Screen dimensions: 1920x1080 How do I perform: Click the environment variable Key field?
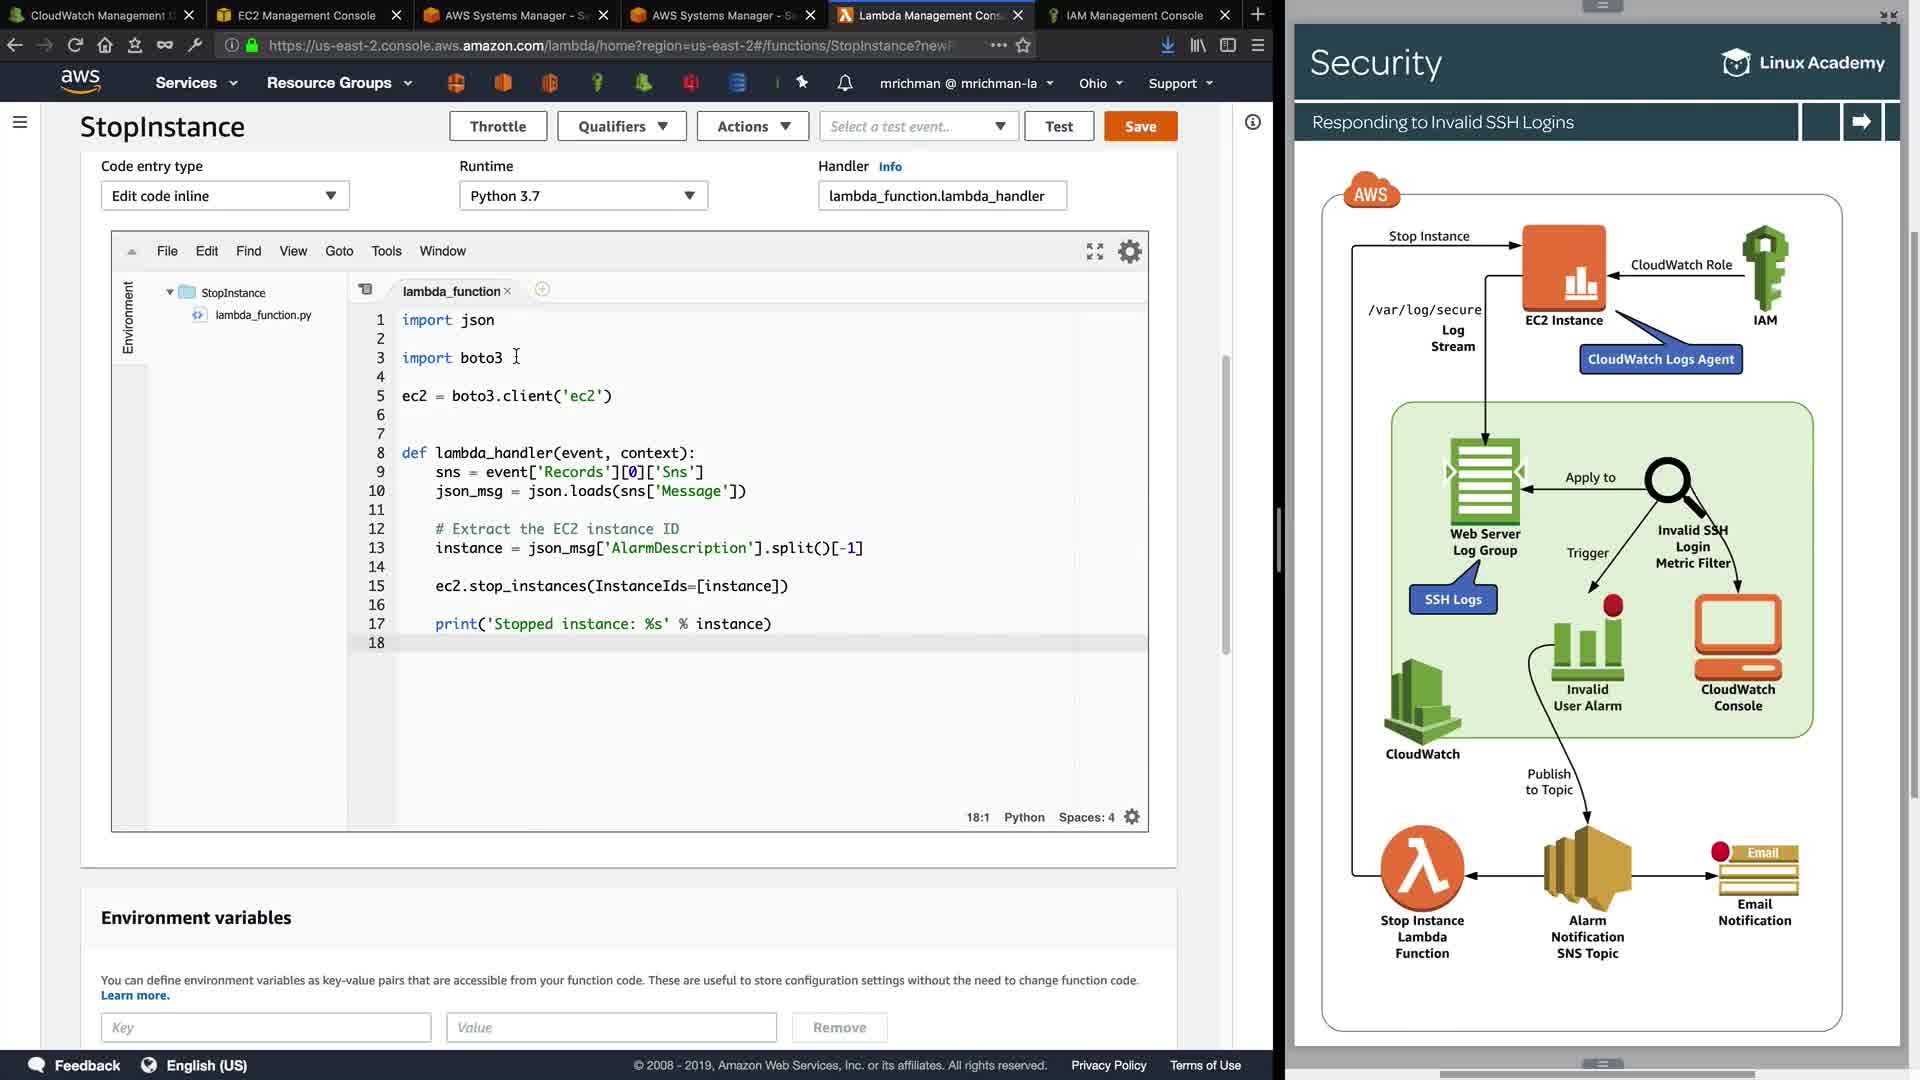tap(266, 1028)
